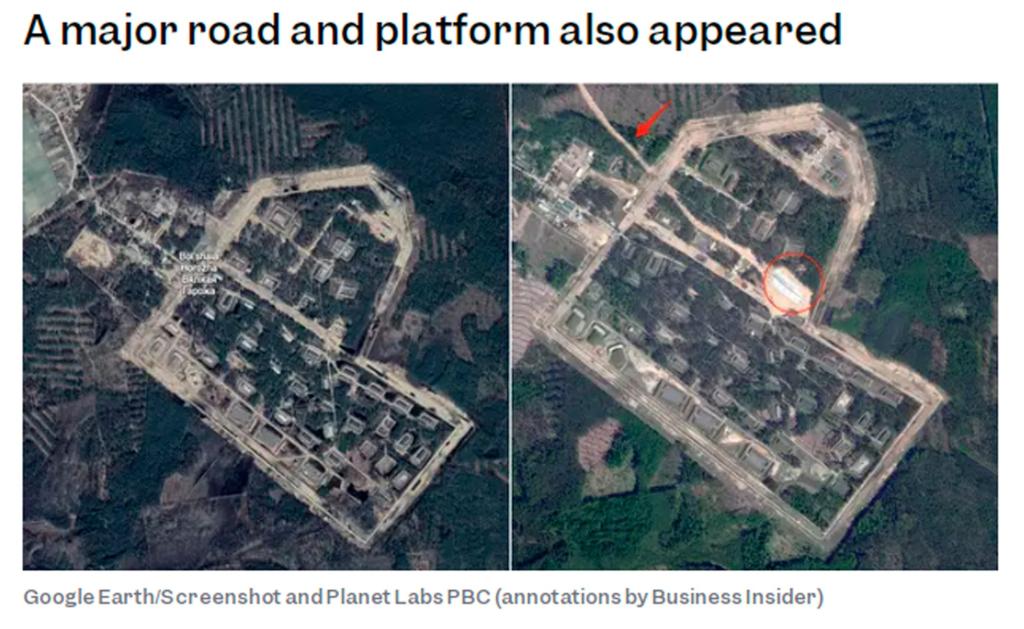
Task: Click the red circle around the platform
Action: (x=793, y=283)
